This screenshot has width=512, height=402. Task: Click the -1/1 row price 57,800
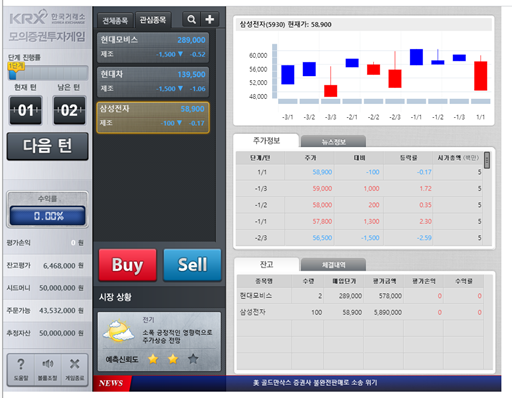point(322,221)
